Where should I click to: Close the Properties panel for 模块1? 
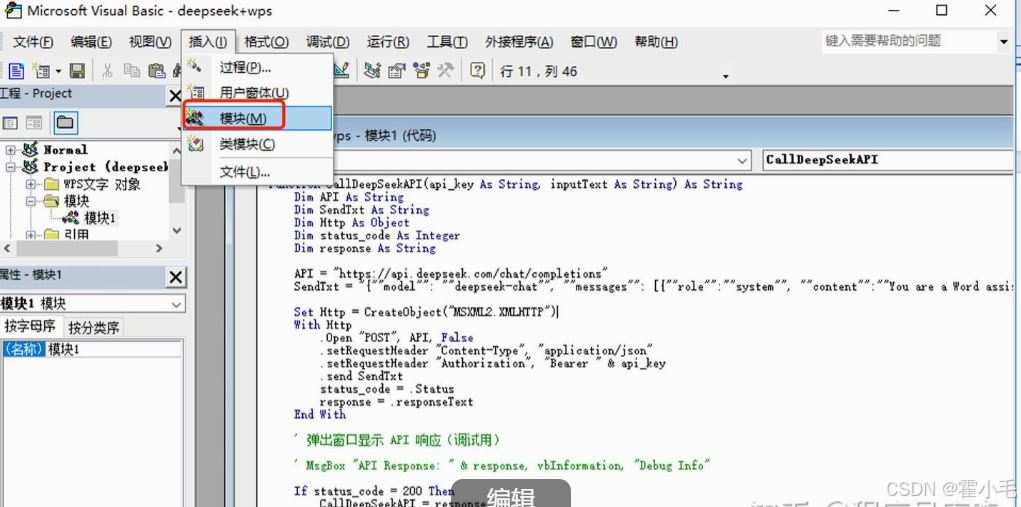pos(176,277)
